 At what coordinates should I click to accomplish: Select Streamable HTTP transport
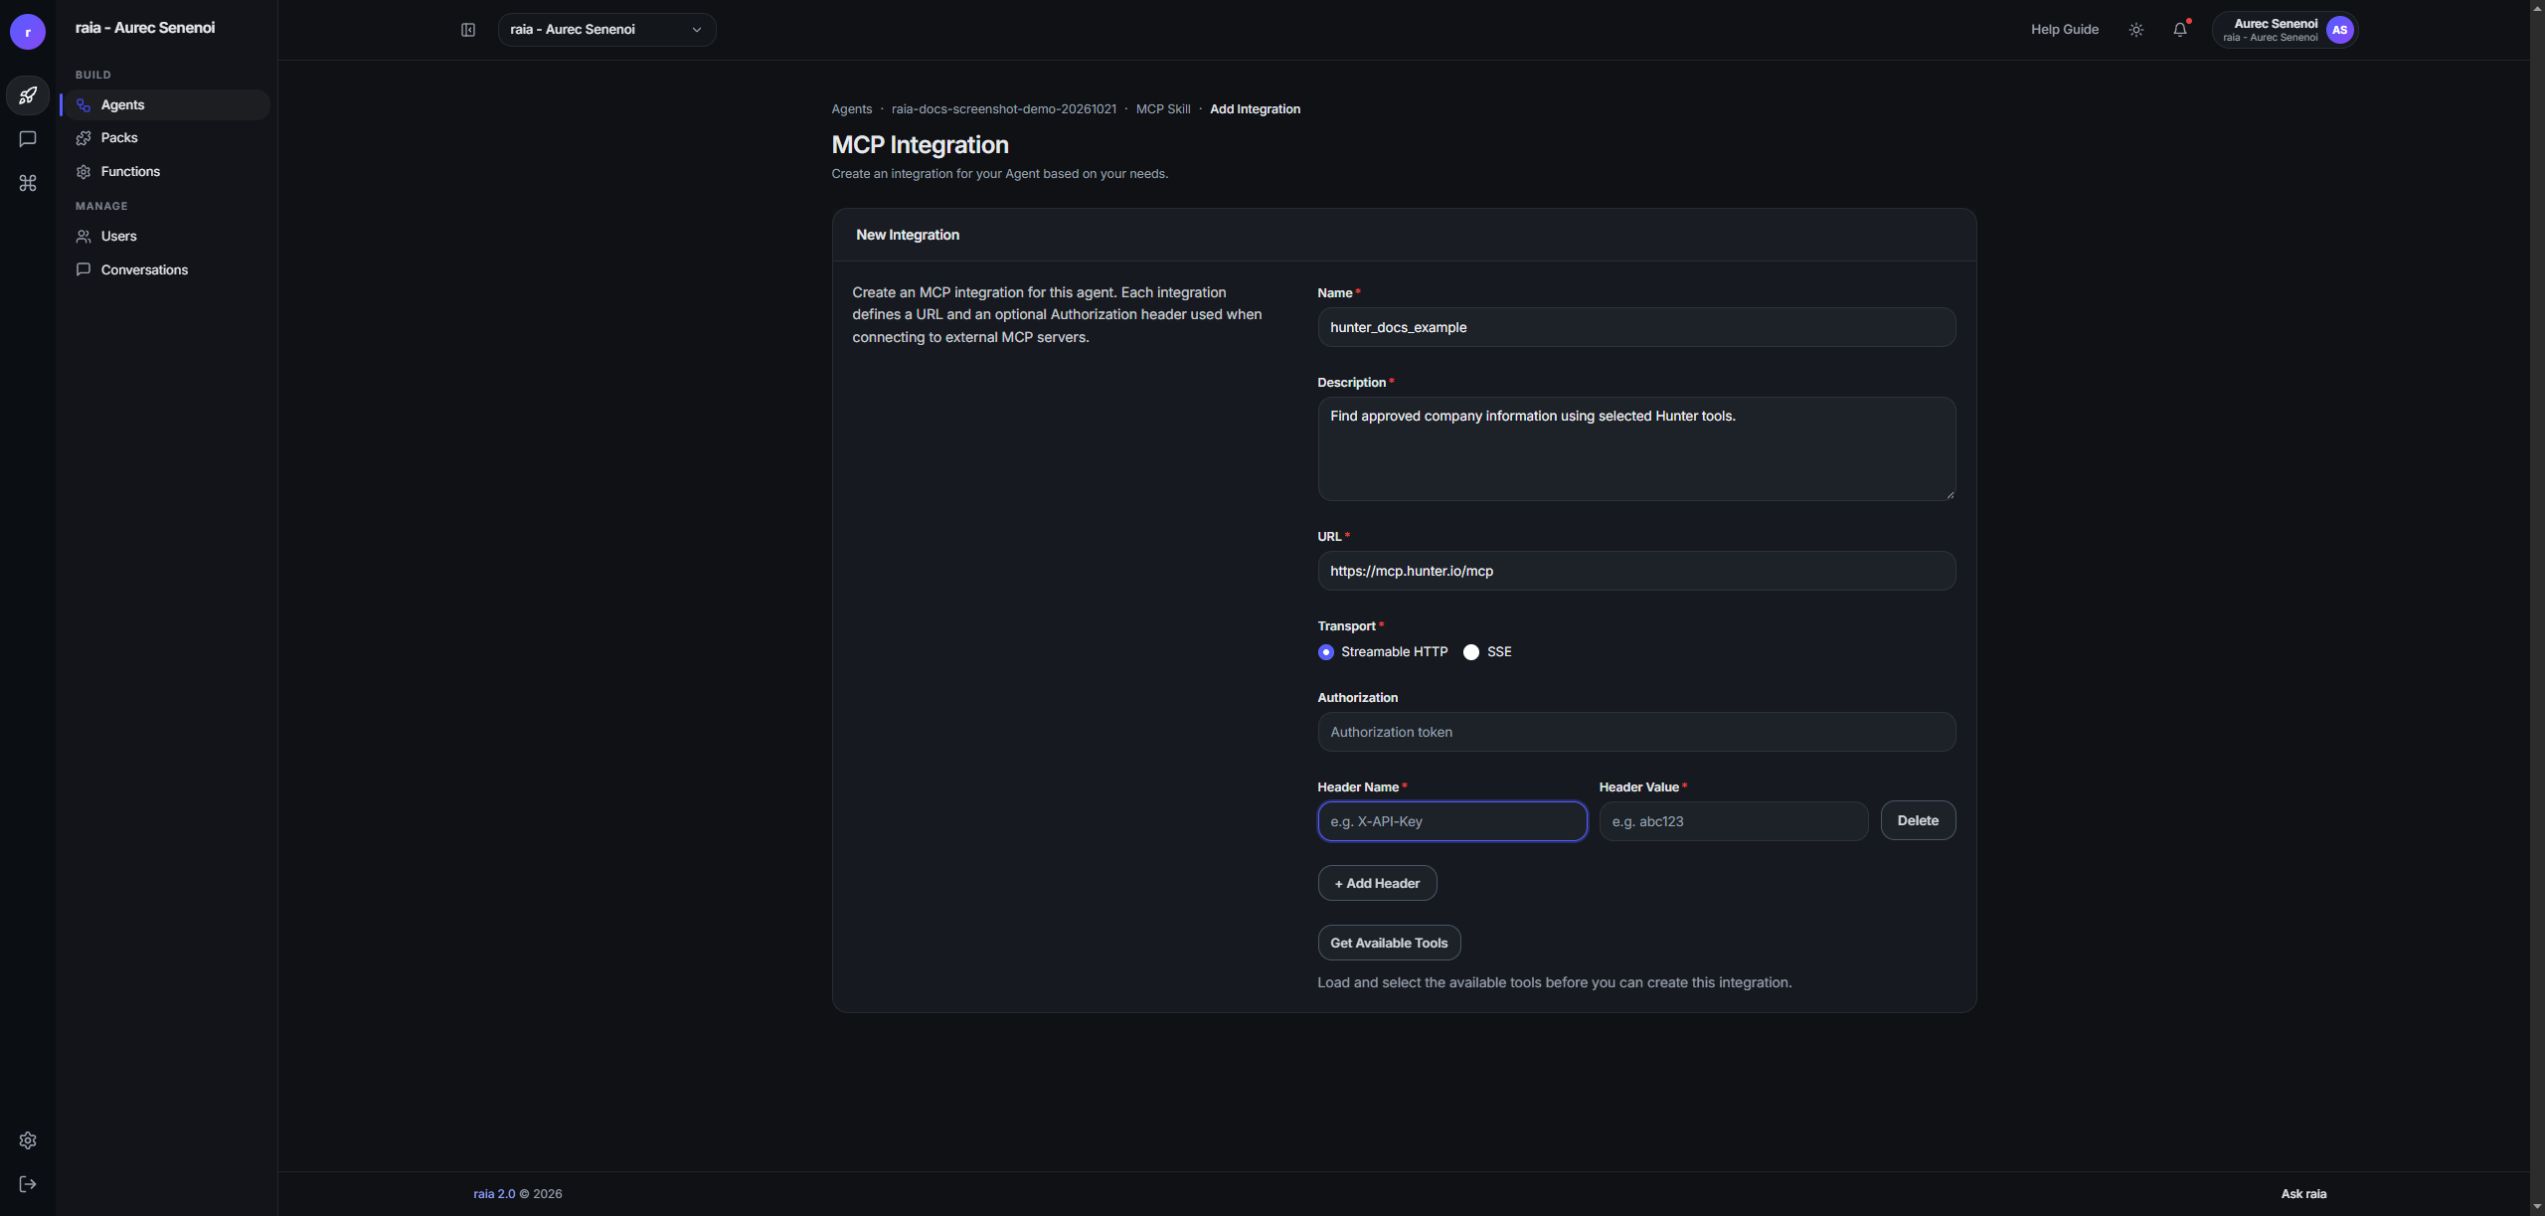[x=1326, y=652]
